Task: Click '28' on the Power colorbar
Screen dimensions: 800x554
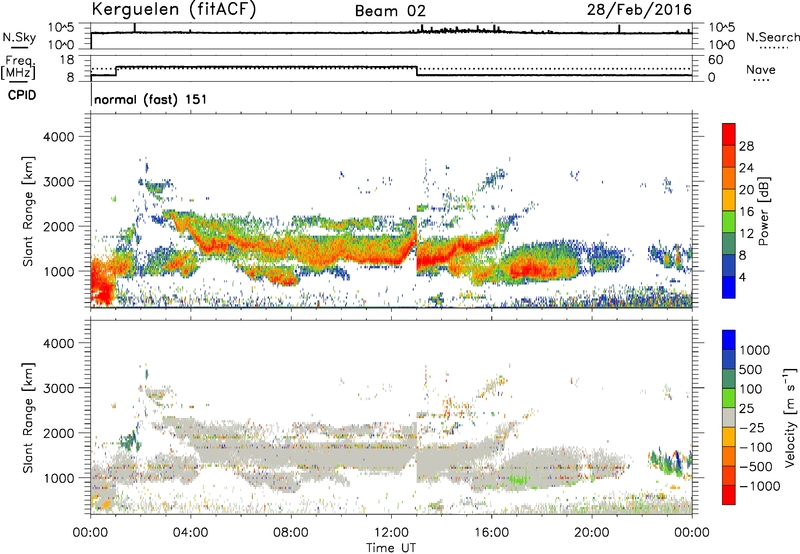Action: 746,146
